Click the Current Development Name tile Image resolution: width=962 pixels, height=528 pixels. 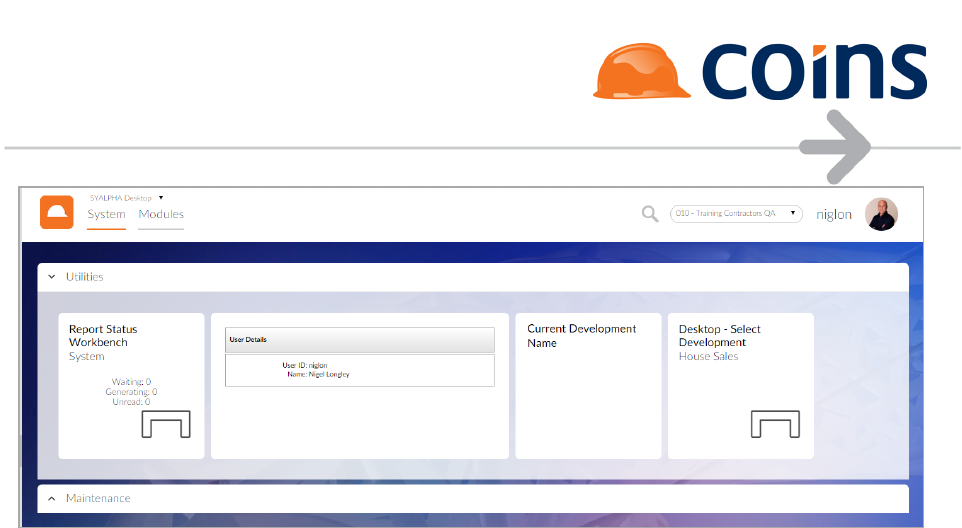click(588, 386)
